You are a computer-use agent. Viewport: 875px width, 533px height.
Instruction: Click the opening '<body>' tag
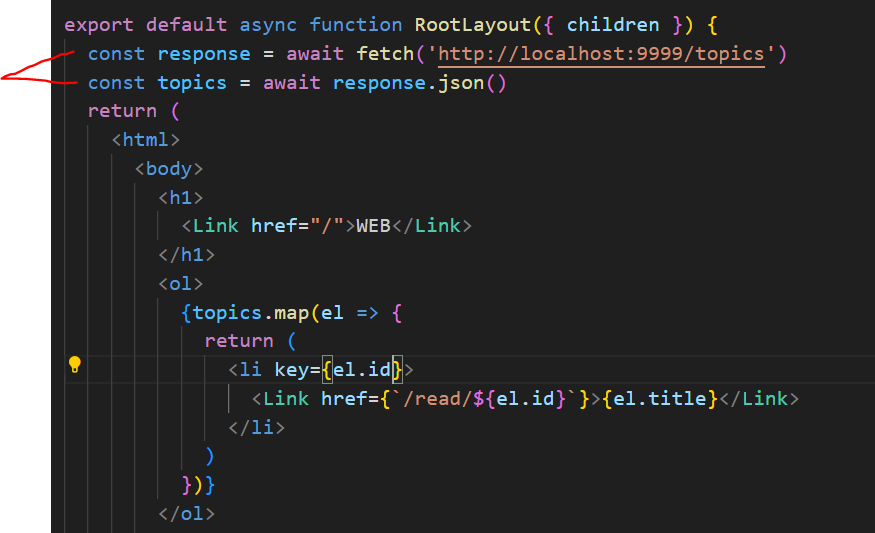169,169
